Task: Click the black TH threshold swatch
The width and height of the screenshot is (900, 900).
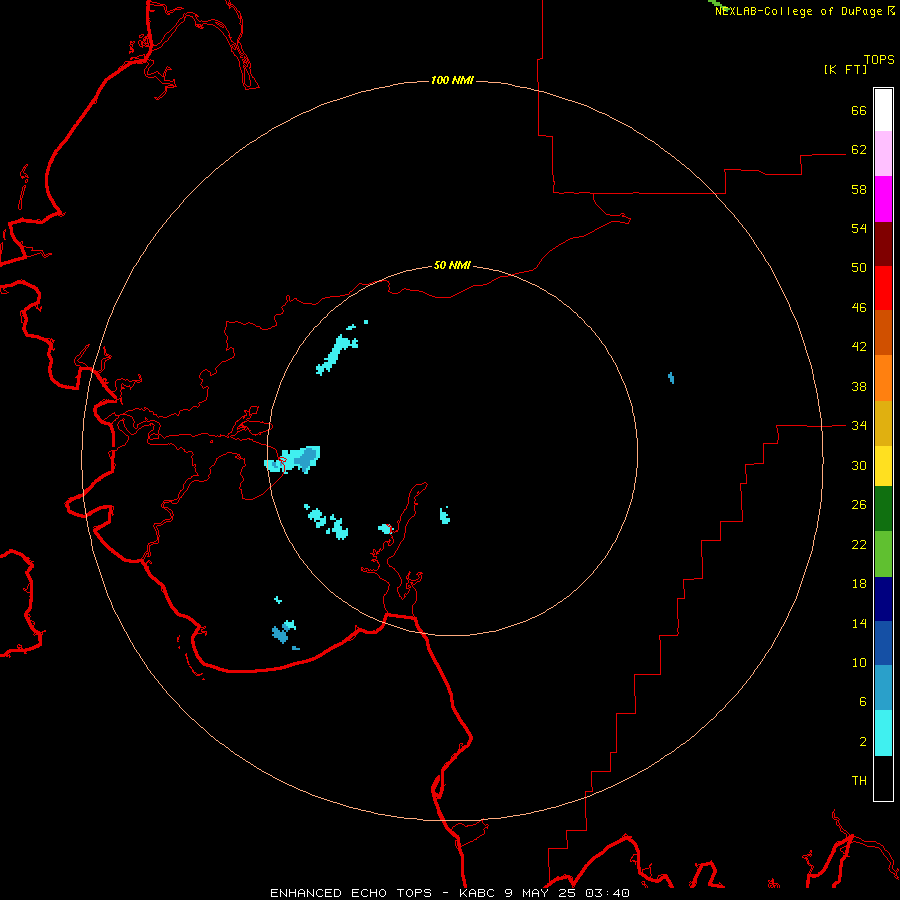Action: pos(883,778)
